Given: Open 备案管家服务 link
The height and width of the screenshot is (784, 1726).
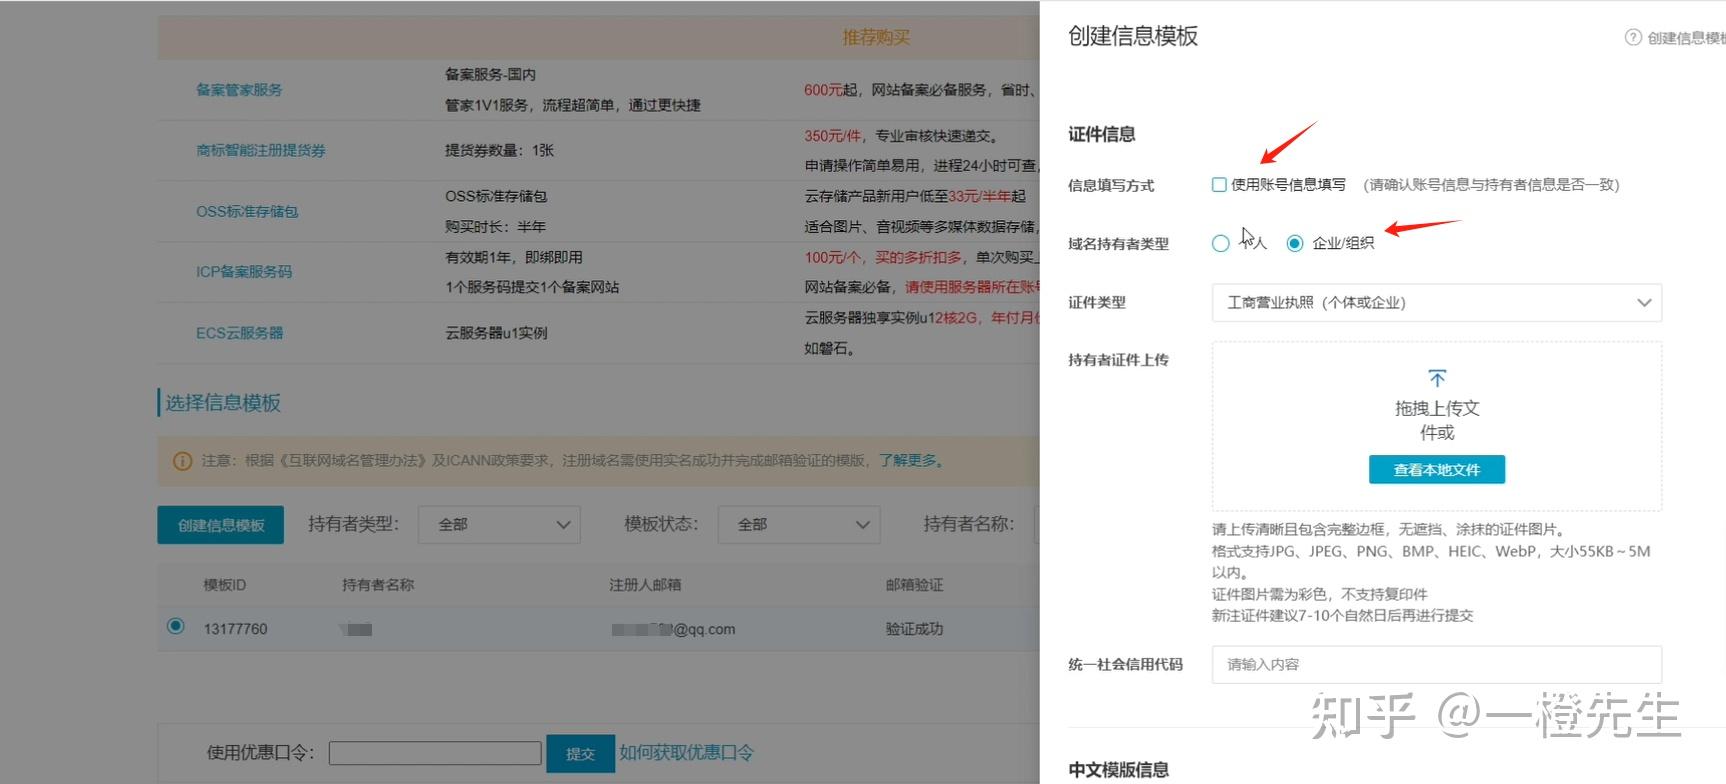Looking at the screenshot, I should tap(239, 90).
